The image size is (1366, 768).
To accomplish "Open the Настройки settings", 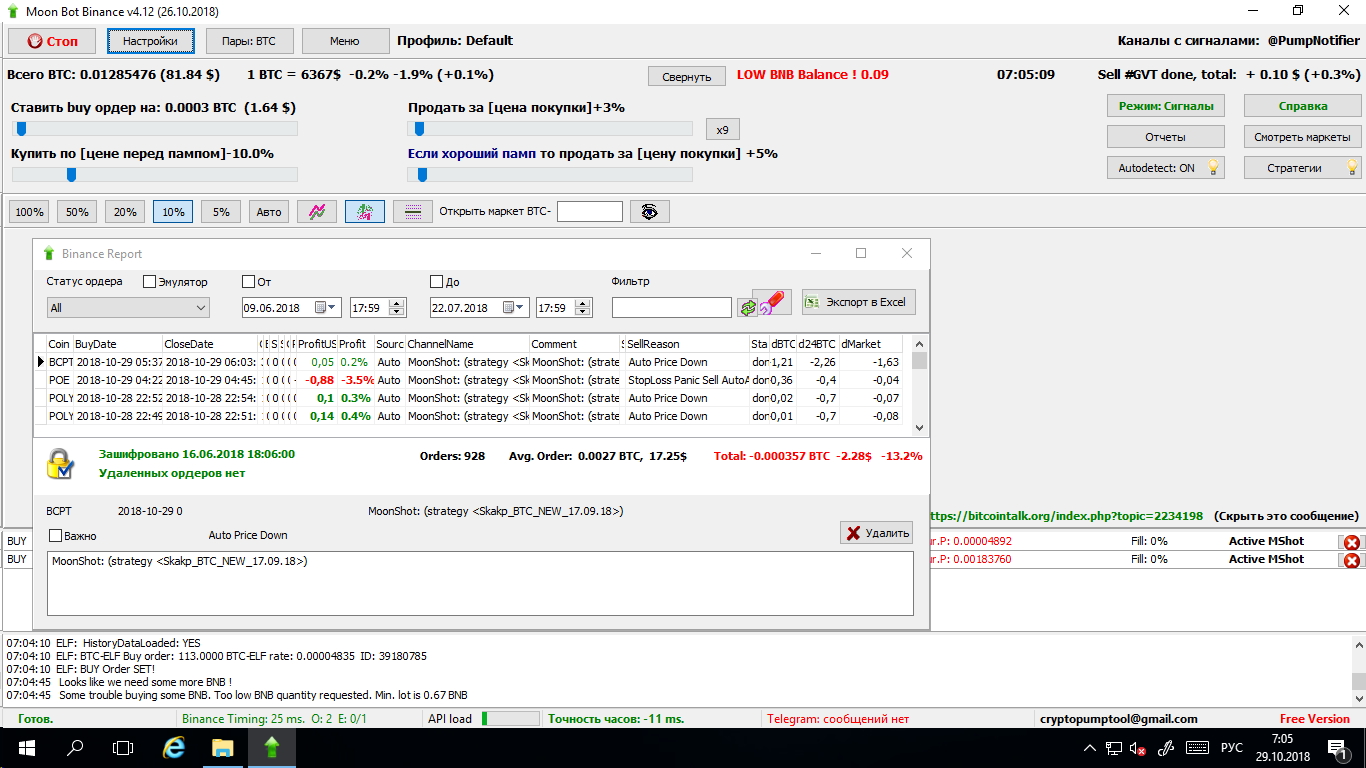I will tap(151, 41).
